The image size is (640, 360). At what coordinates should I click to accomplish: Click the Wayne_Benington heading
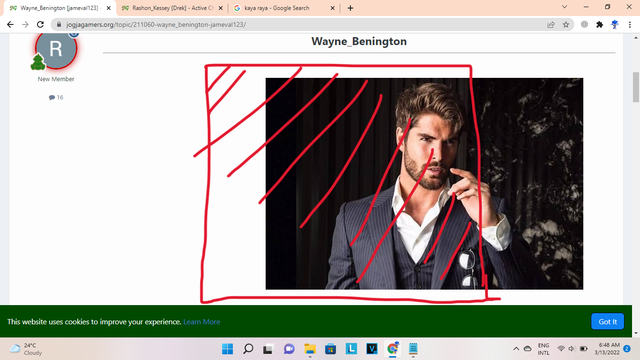point(359,41)
